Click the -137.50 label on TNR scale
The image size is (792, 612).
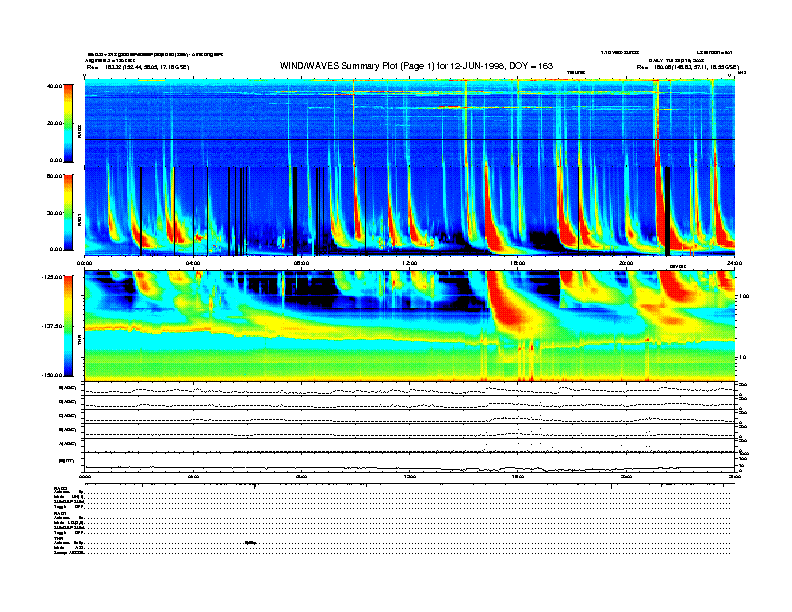click(x=52, y=326)
